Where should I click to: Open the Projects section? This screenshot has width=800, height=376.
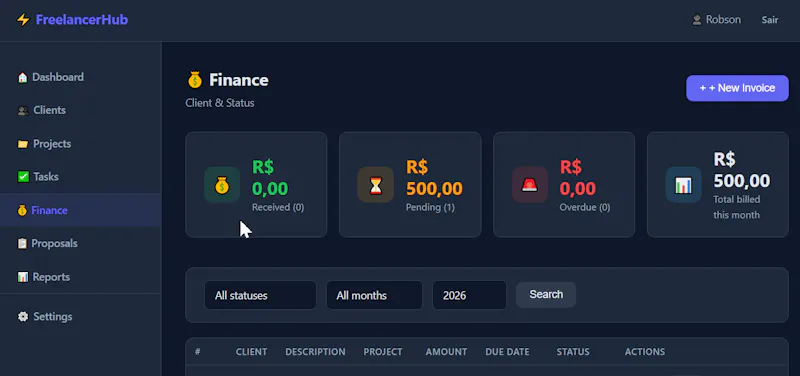point(81,144)
